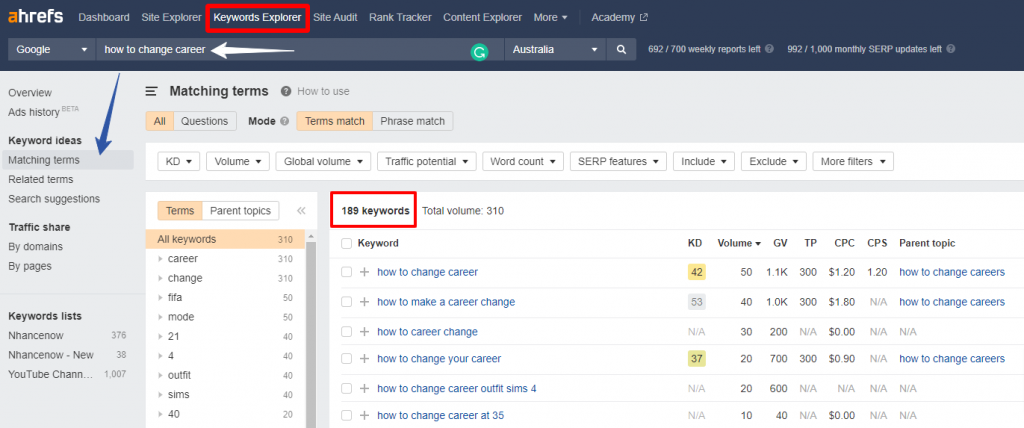1024x428 pixels.
Task: Open the Traffic potential filter dropdown
Action: pos(426,161)
